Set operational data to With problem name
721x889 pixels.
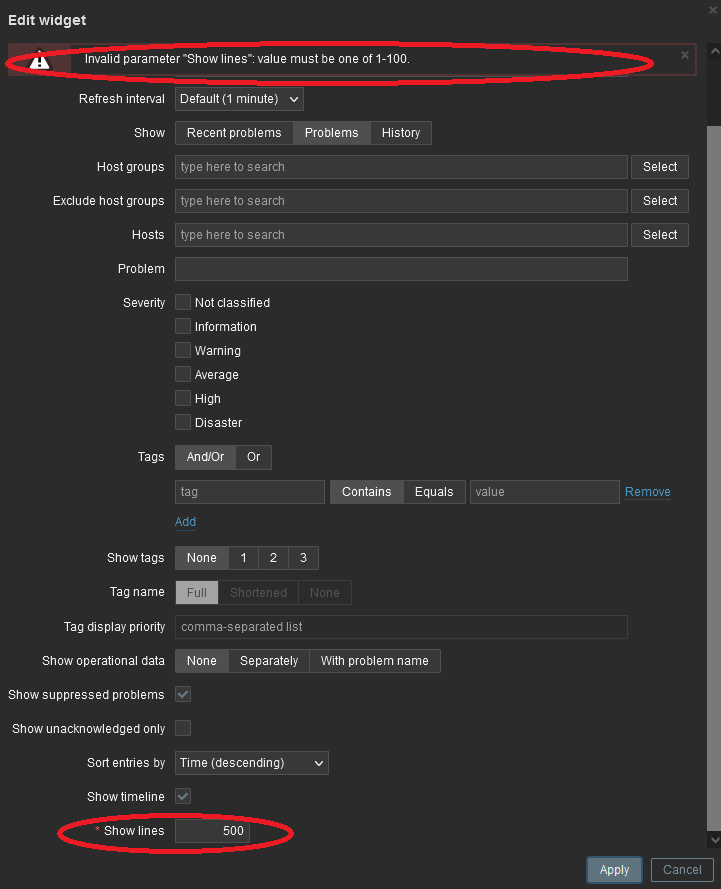click(x=374, y=661)
